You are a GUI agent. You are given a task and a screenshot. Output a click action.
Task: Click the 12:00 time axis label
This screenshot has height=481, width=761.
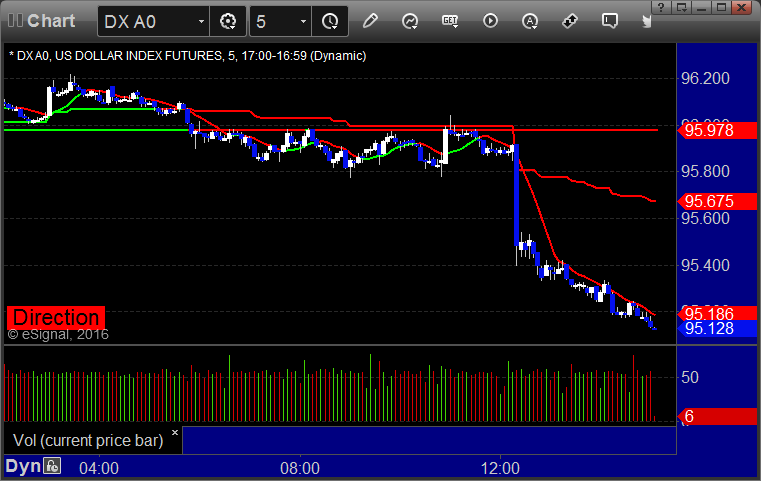pyautogui.click(x=500, y=468)
